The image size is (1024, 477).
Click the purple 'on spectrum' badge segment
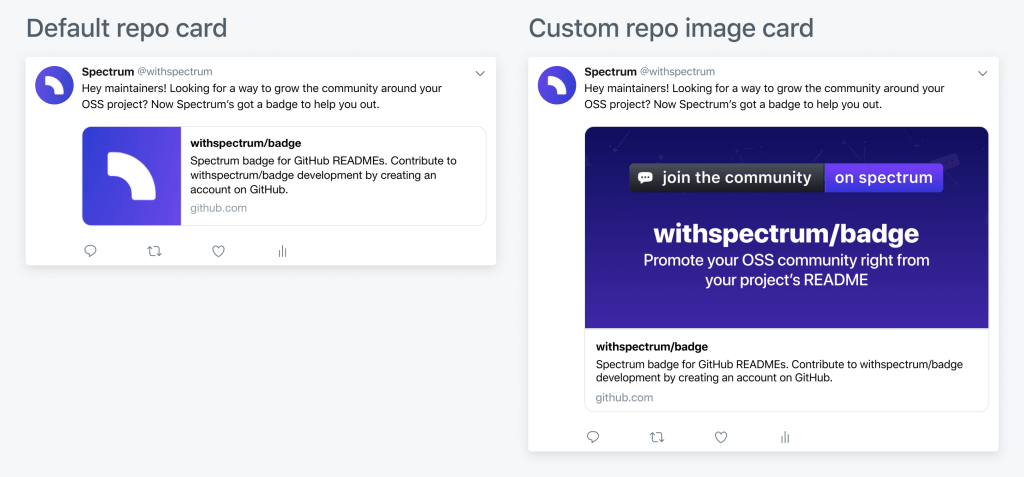pyautogui.click(x=883, y=178)
